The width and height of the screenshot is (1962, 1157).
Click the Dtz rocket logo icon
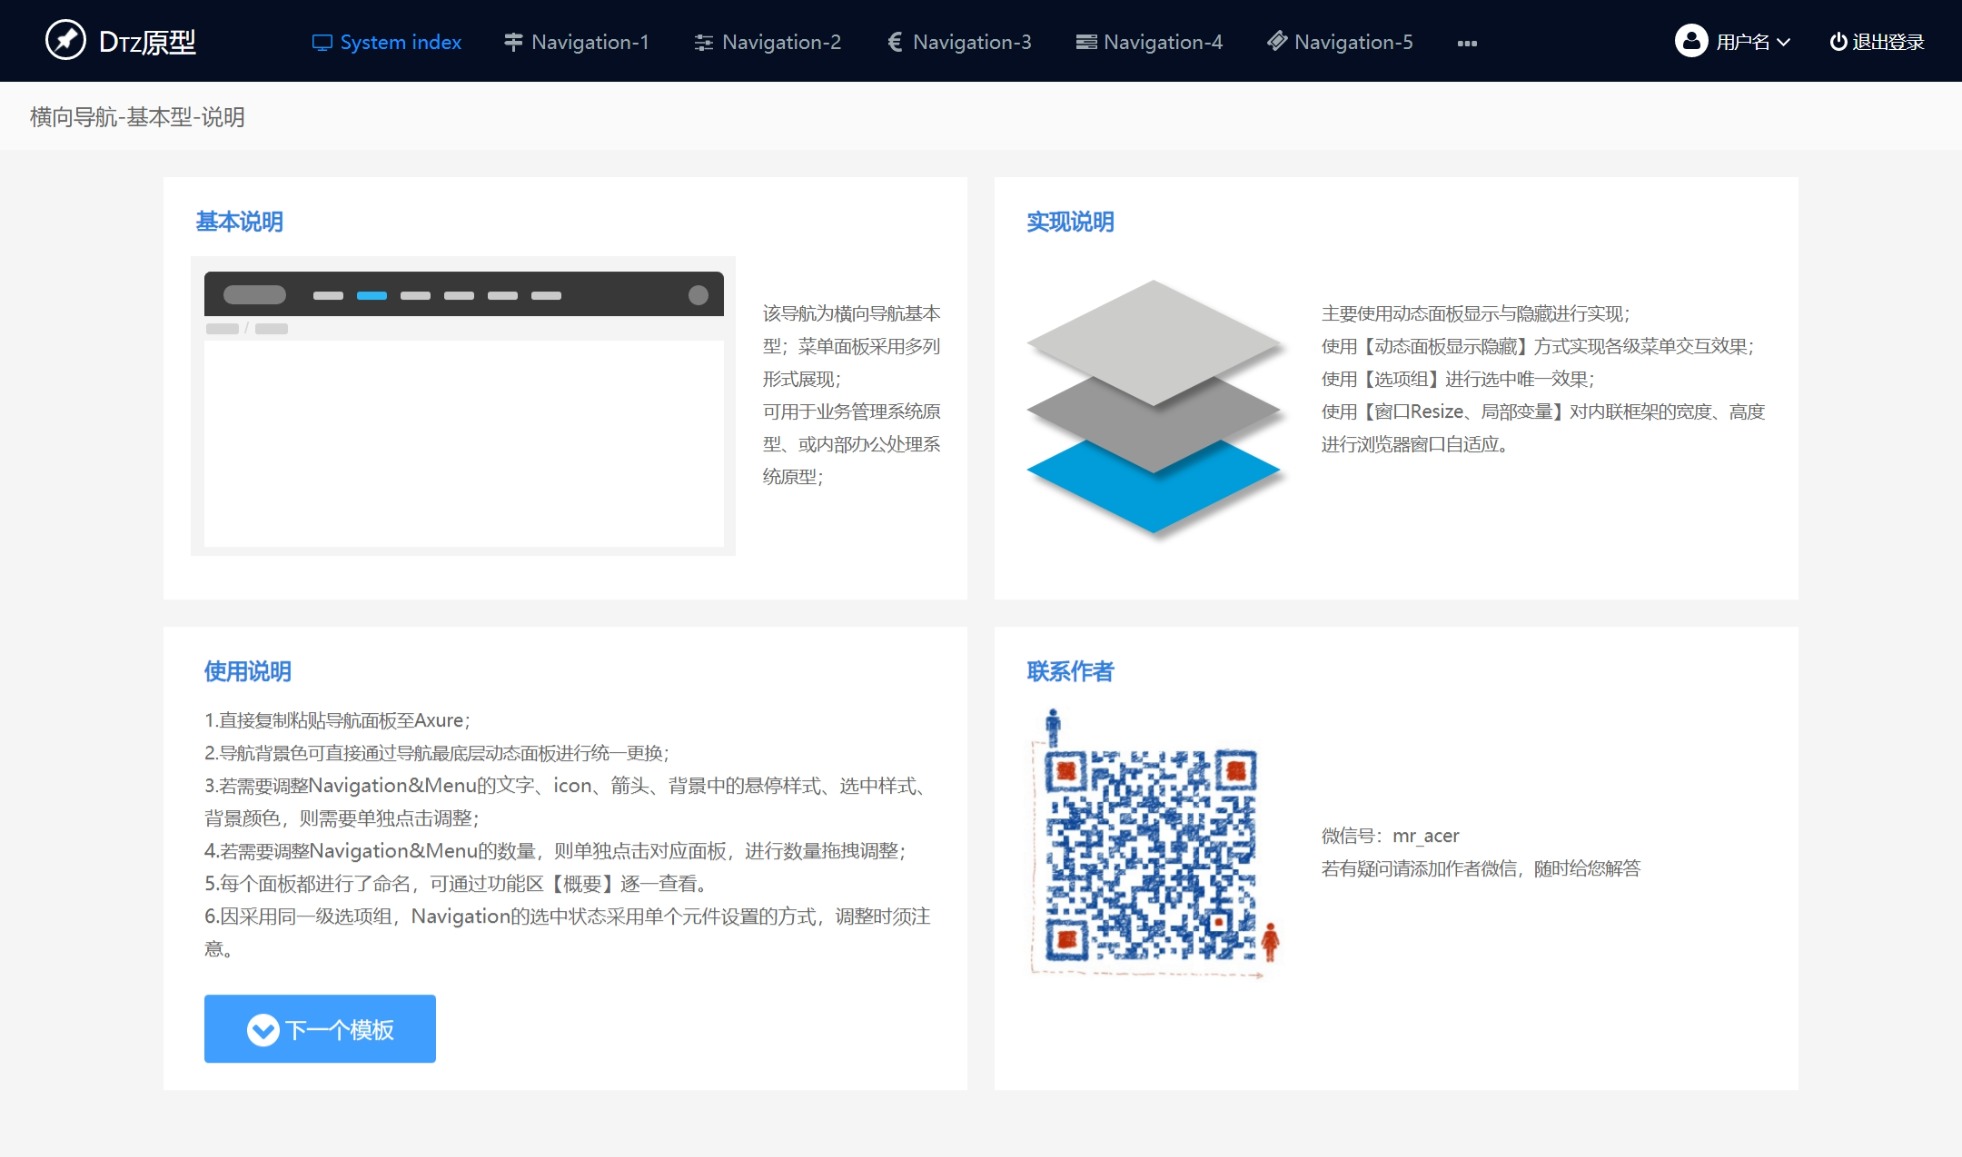point(66,41)
